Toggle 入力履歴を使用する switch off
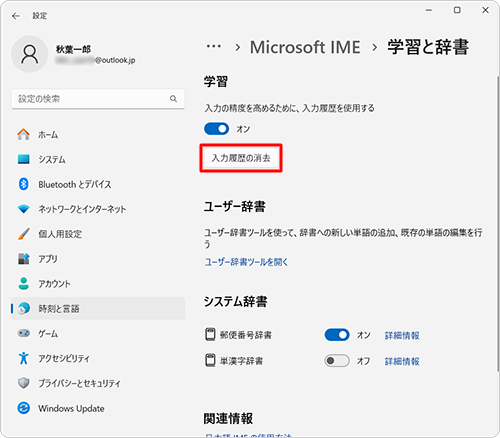This screenshot has width=500, height=438. click(x=216, y=129)
